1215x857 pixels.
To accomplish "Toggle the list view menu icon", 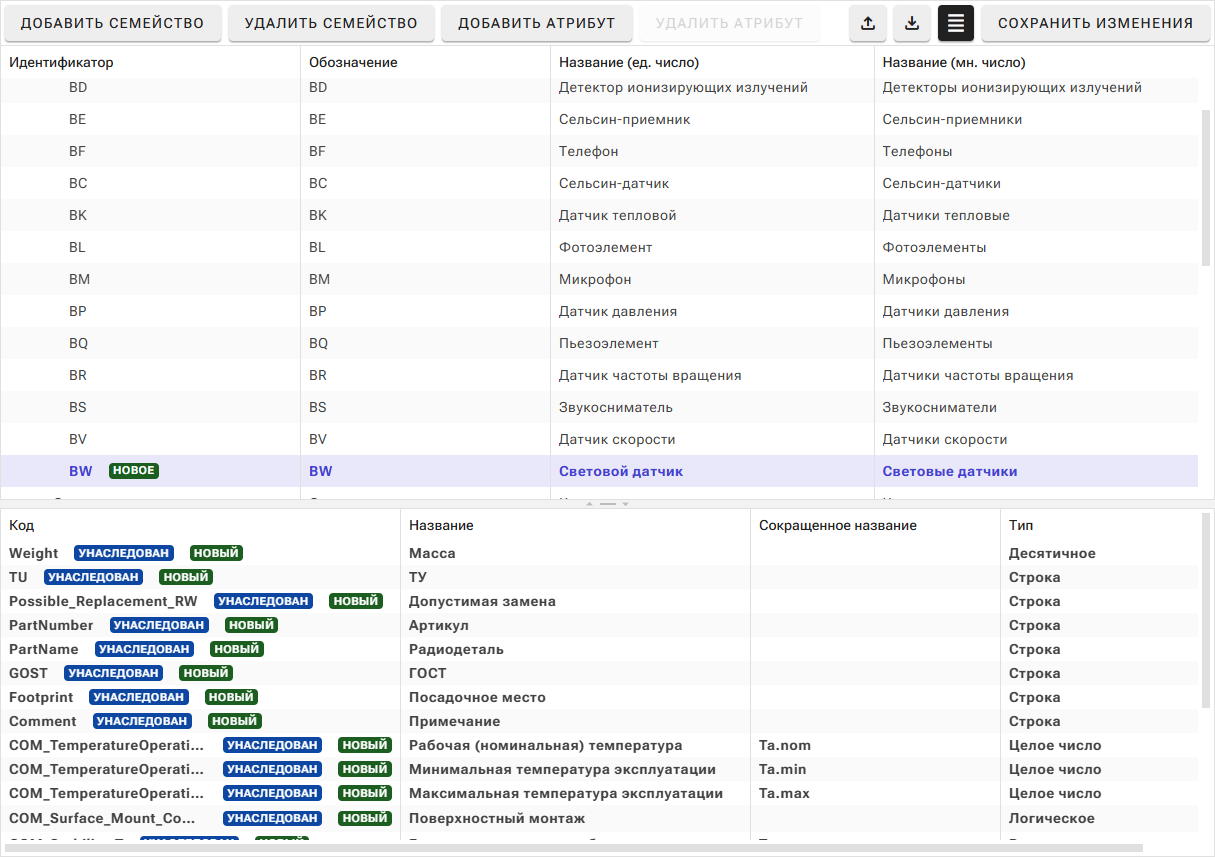I will point(955,23).
